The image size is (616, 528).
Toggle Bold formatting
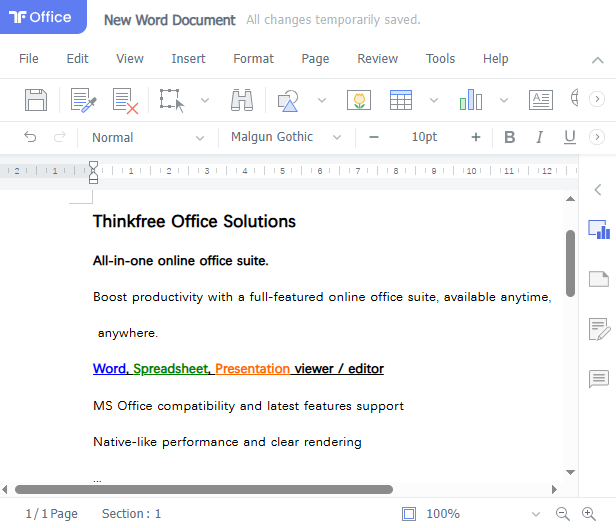pyautogui.click(x=510, y=137)
